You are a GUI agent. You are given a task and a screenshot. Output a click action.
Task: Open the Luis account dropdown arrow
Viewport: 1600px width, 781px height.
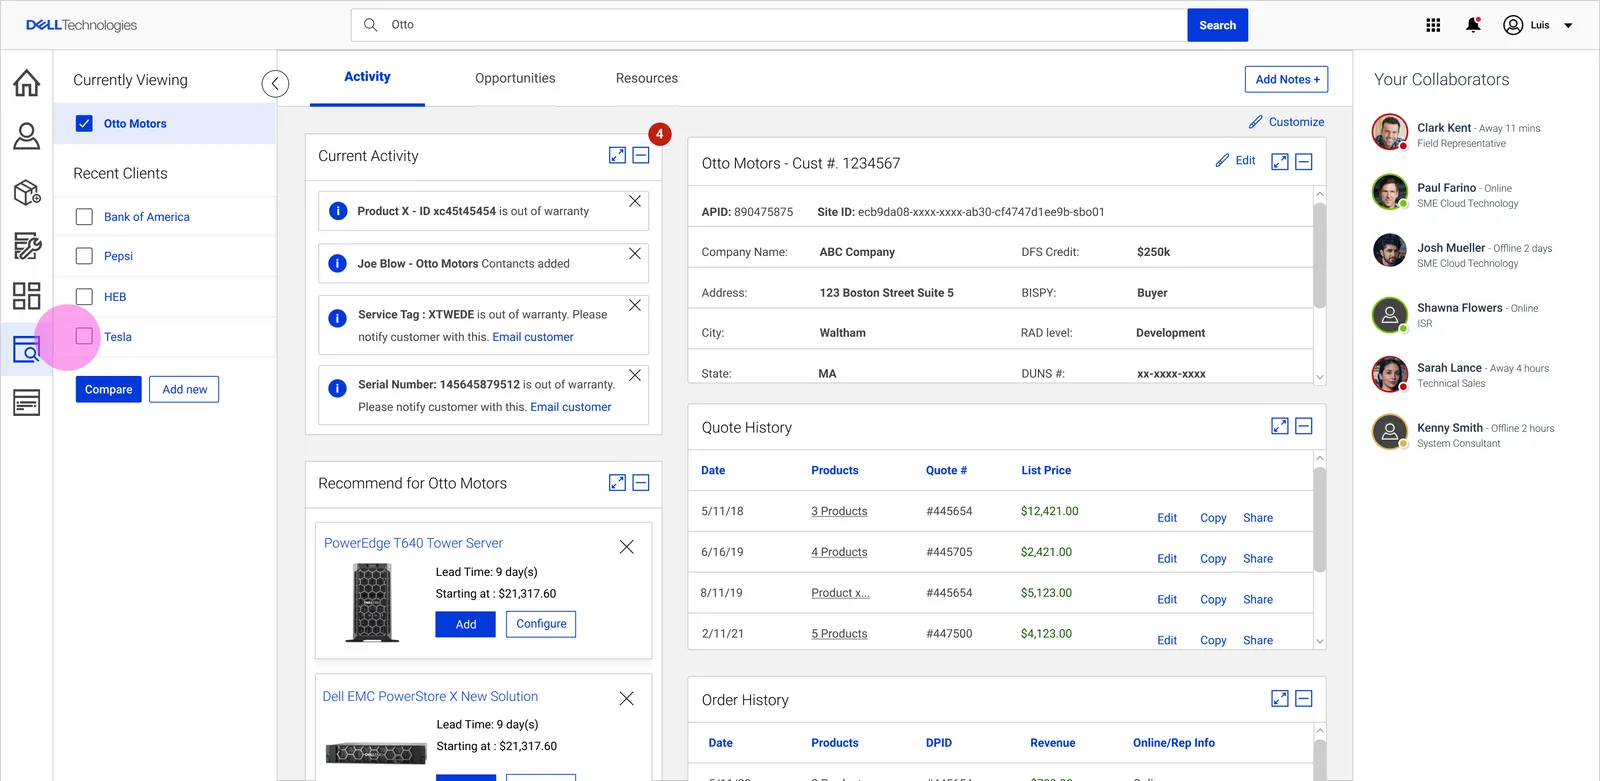pyautogui.click(x=1568, y=26)
